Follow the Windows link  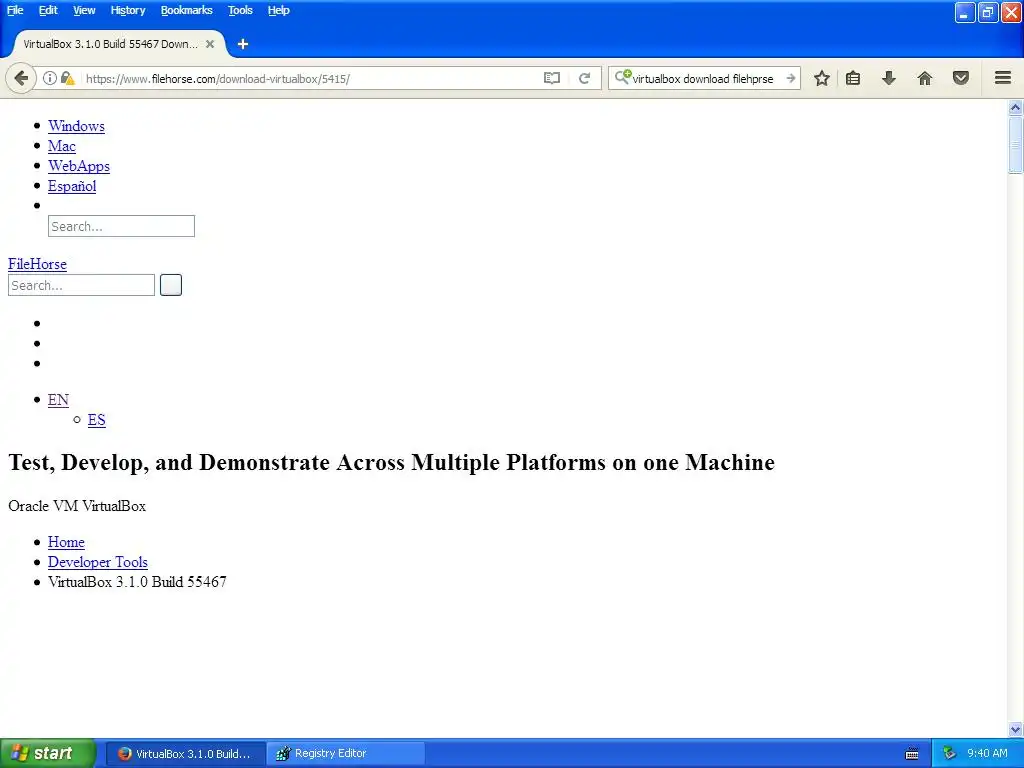click(x=76, y=126)
